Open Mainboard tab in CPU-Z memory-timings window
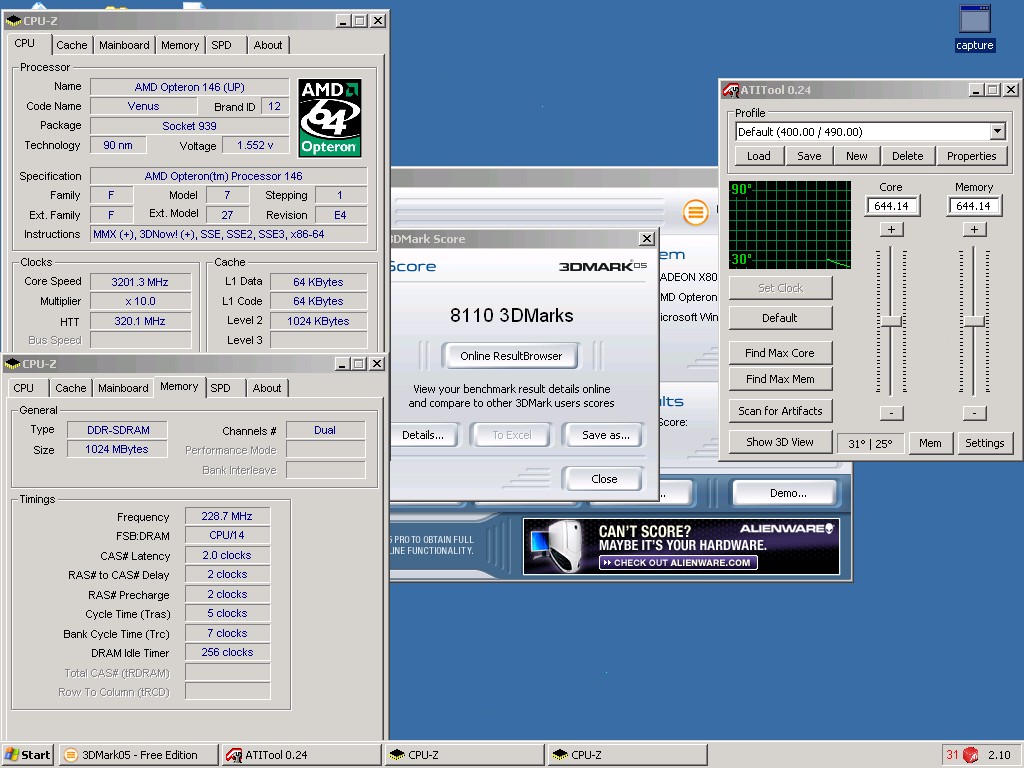The height and width of the screenshot is (768, 1024). tap(123, 388)
